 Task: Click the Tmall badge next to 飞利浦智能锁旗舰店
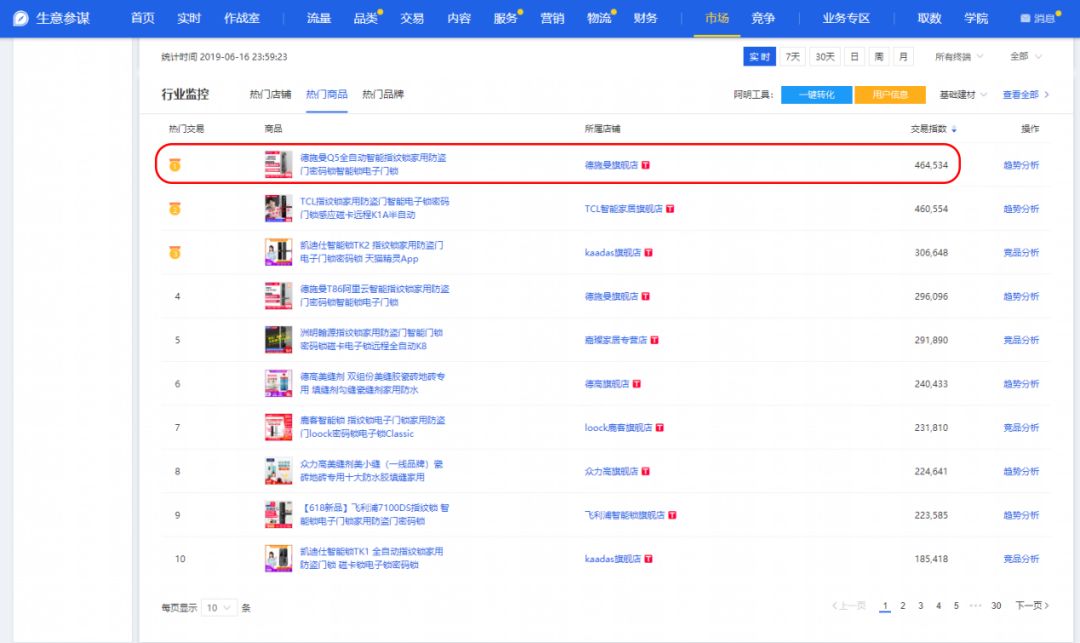pyautogui.click(x=672, y=515)
